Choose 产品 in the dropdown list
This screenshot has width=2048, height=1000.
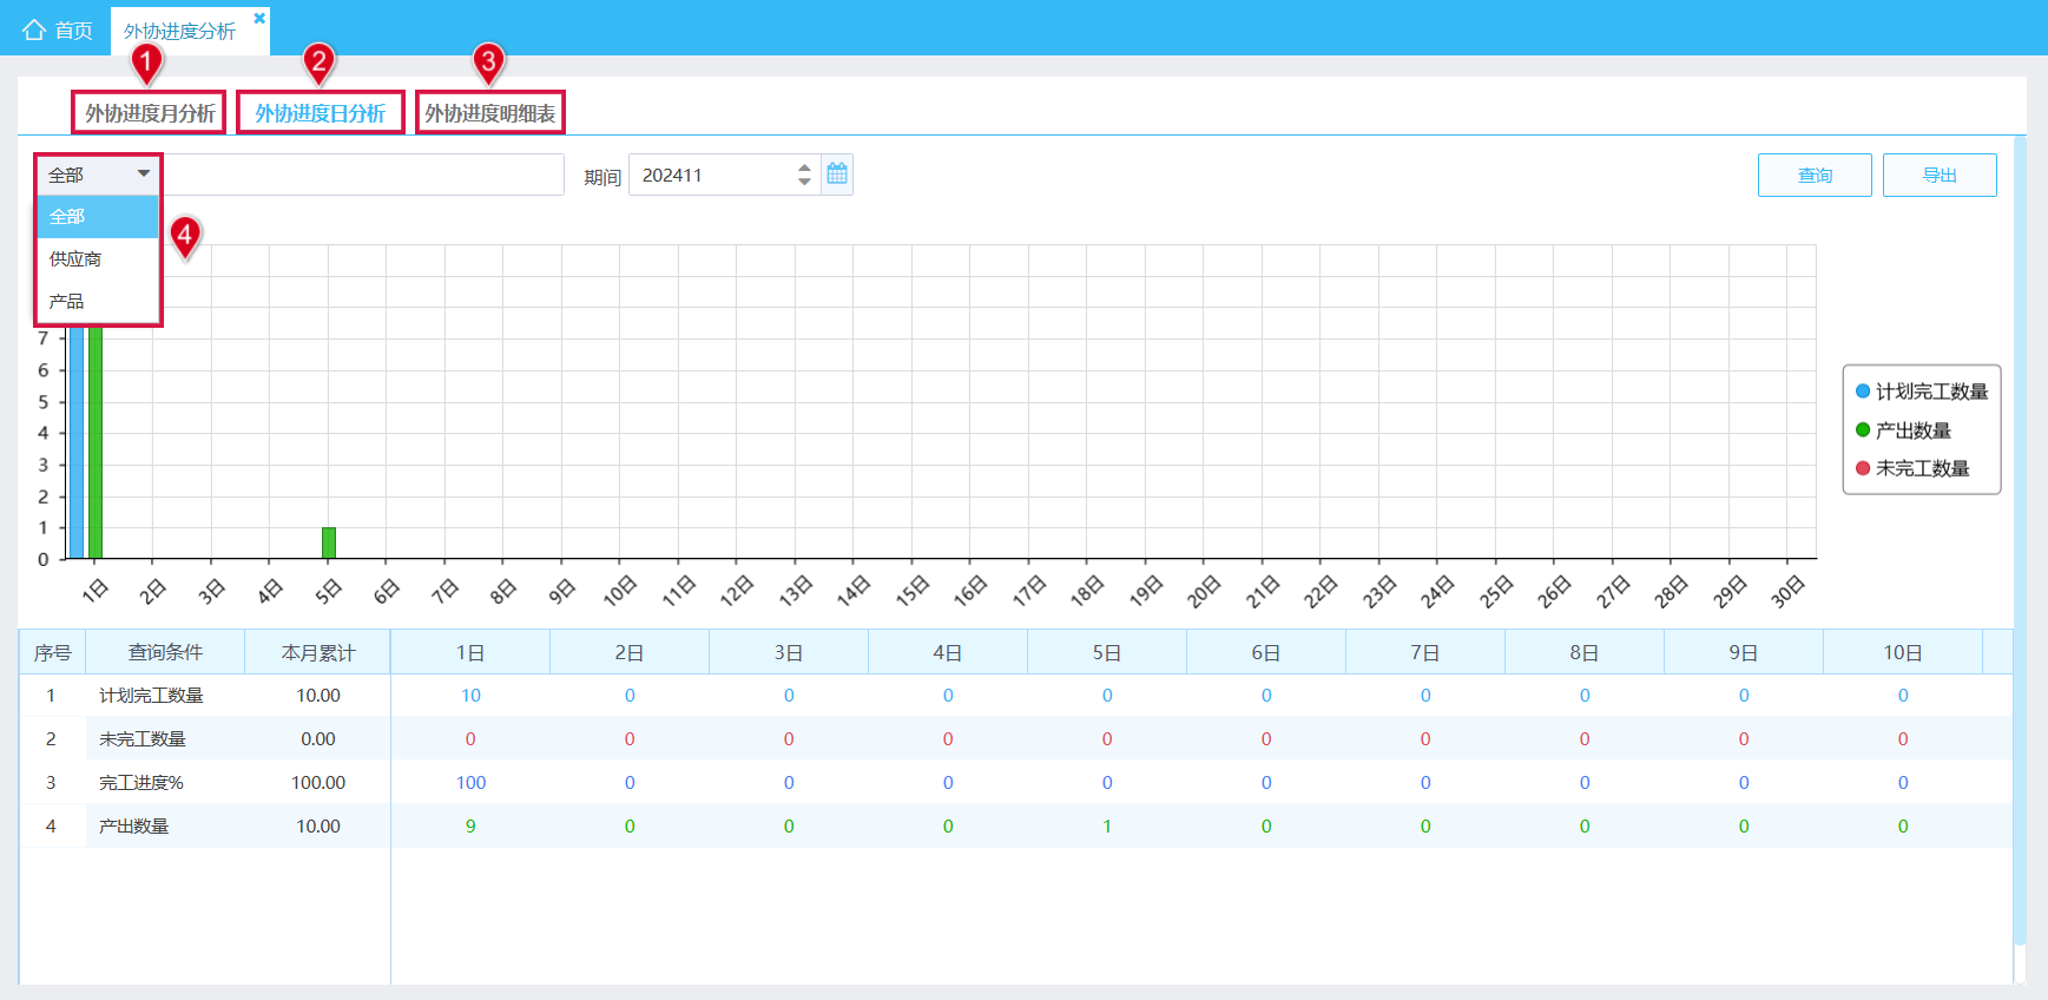(x=98, y=301)
